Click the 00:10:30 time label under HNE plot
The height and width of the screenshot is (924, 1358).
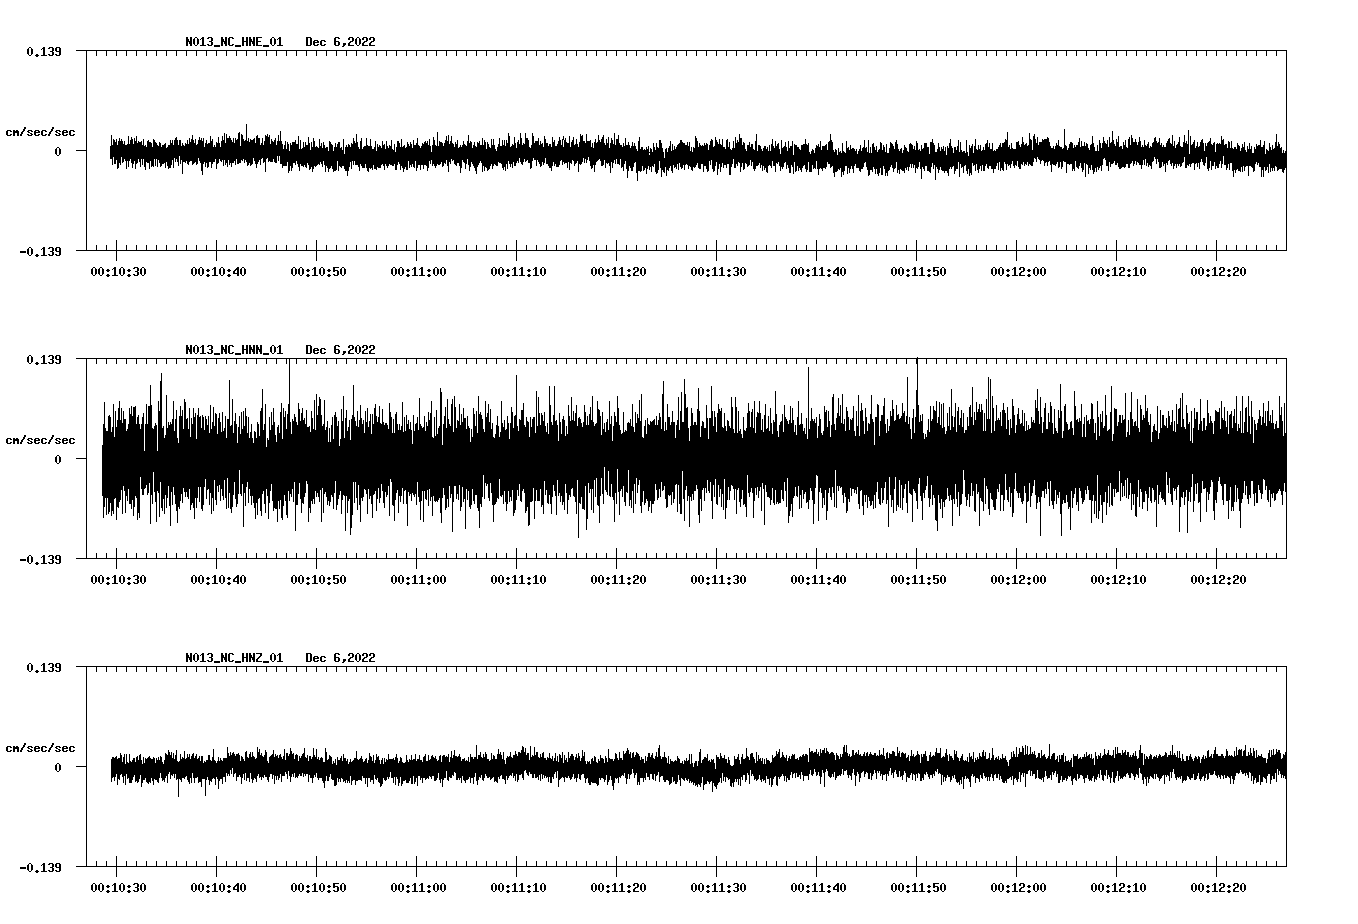click(118, 271)
